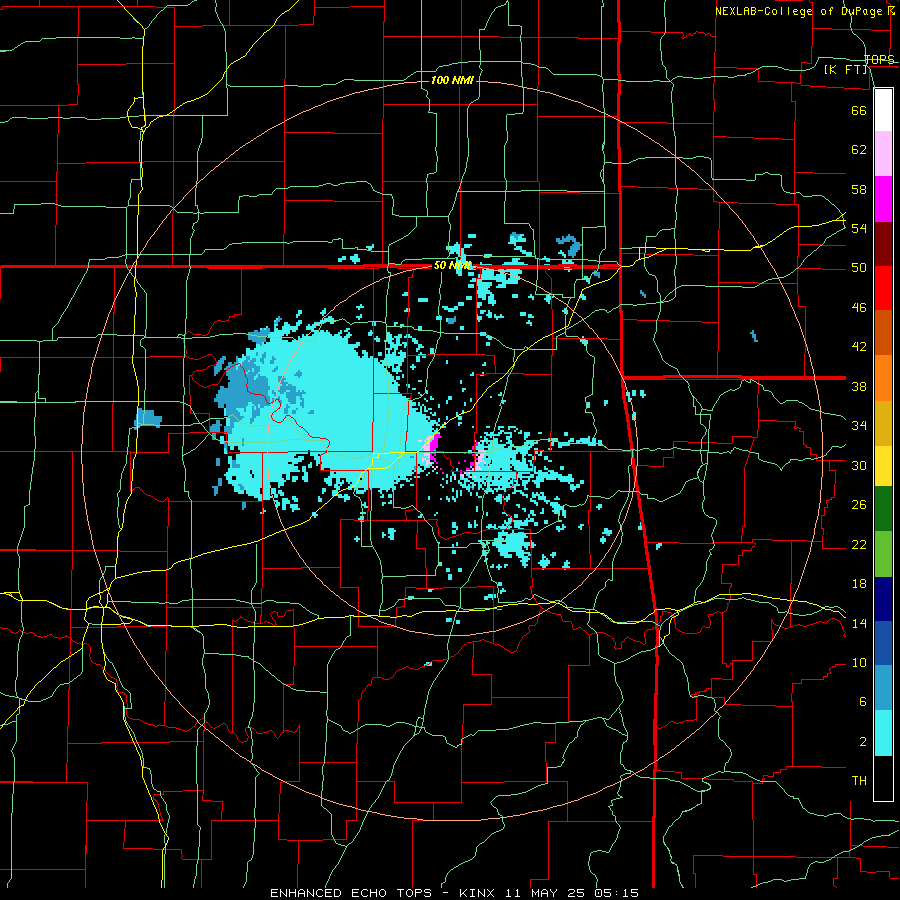This screenshot has width=900, height=900.
Task: Select the 38 legend value
Action: coord(859,386)
